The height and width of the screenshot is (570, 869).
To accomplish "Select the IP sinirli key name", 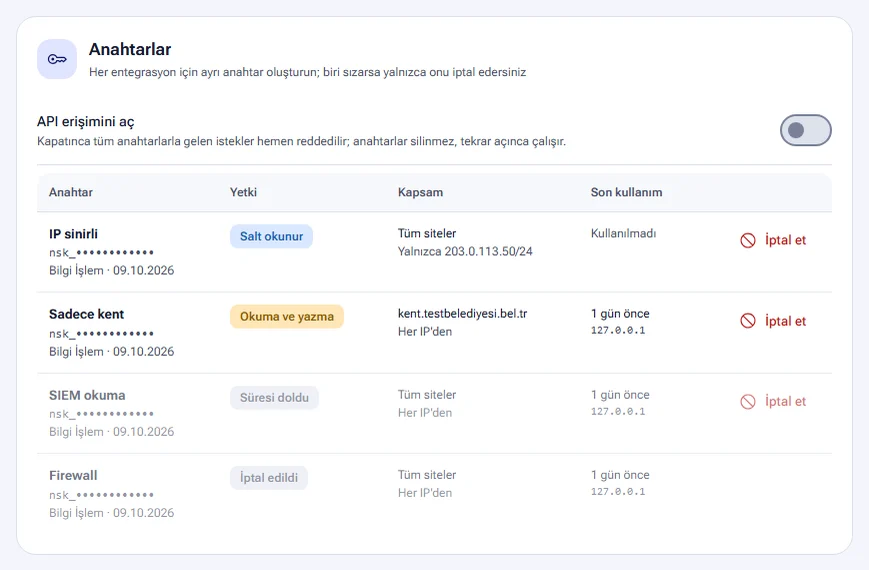I will pyautogui.click(x=73, y=234).
